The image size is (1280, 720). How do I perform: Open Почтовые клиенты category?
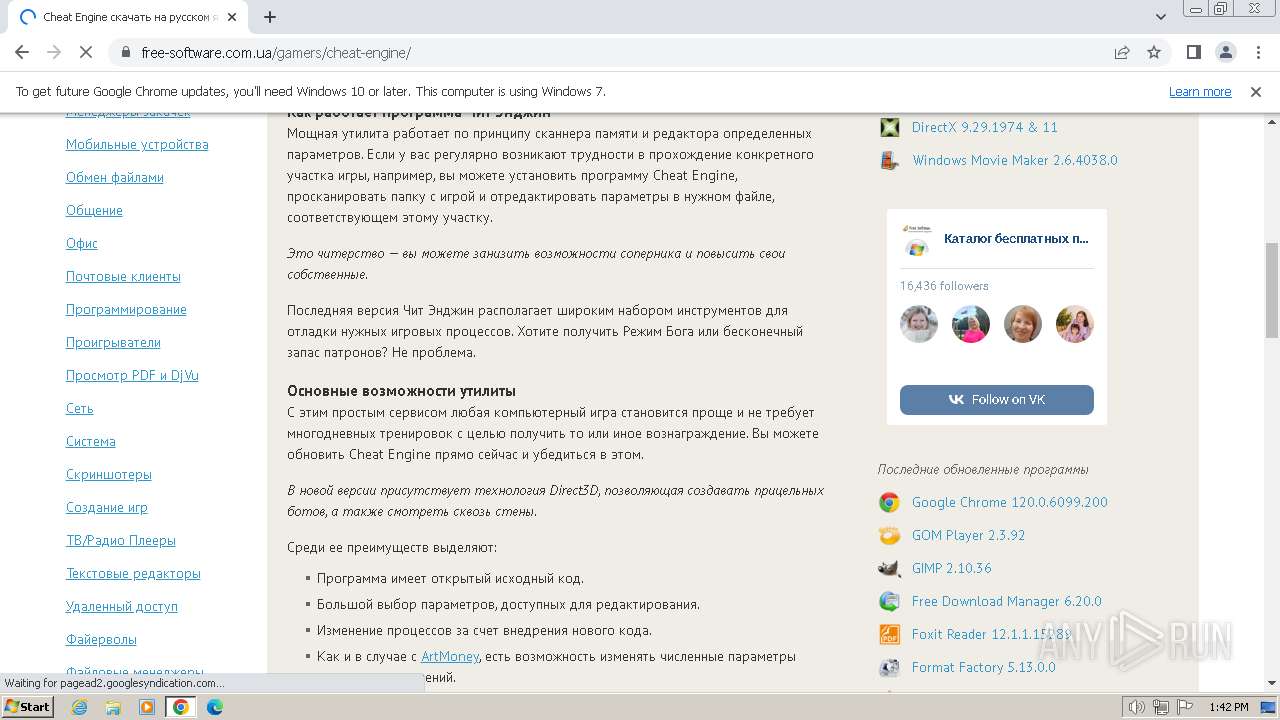click(123, 276)
